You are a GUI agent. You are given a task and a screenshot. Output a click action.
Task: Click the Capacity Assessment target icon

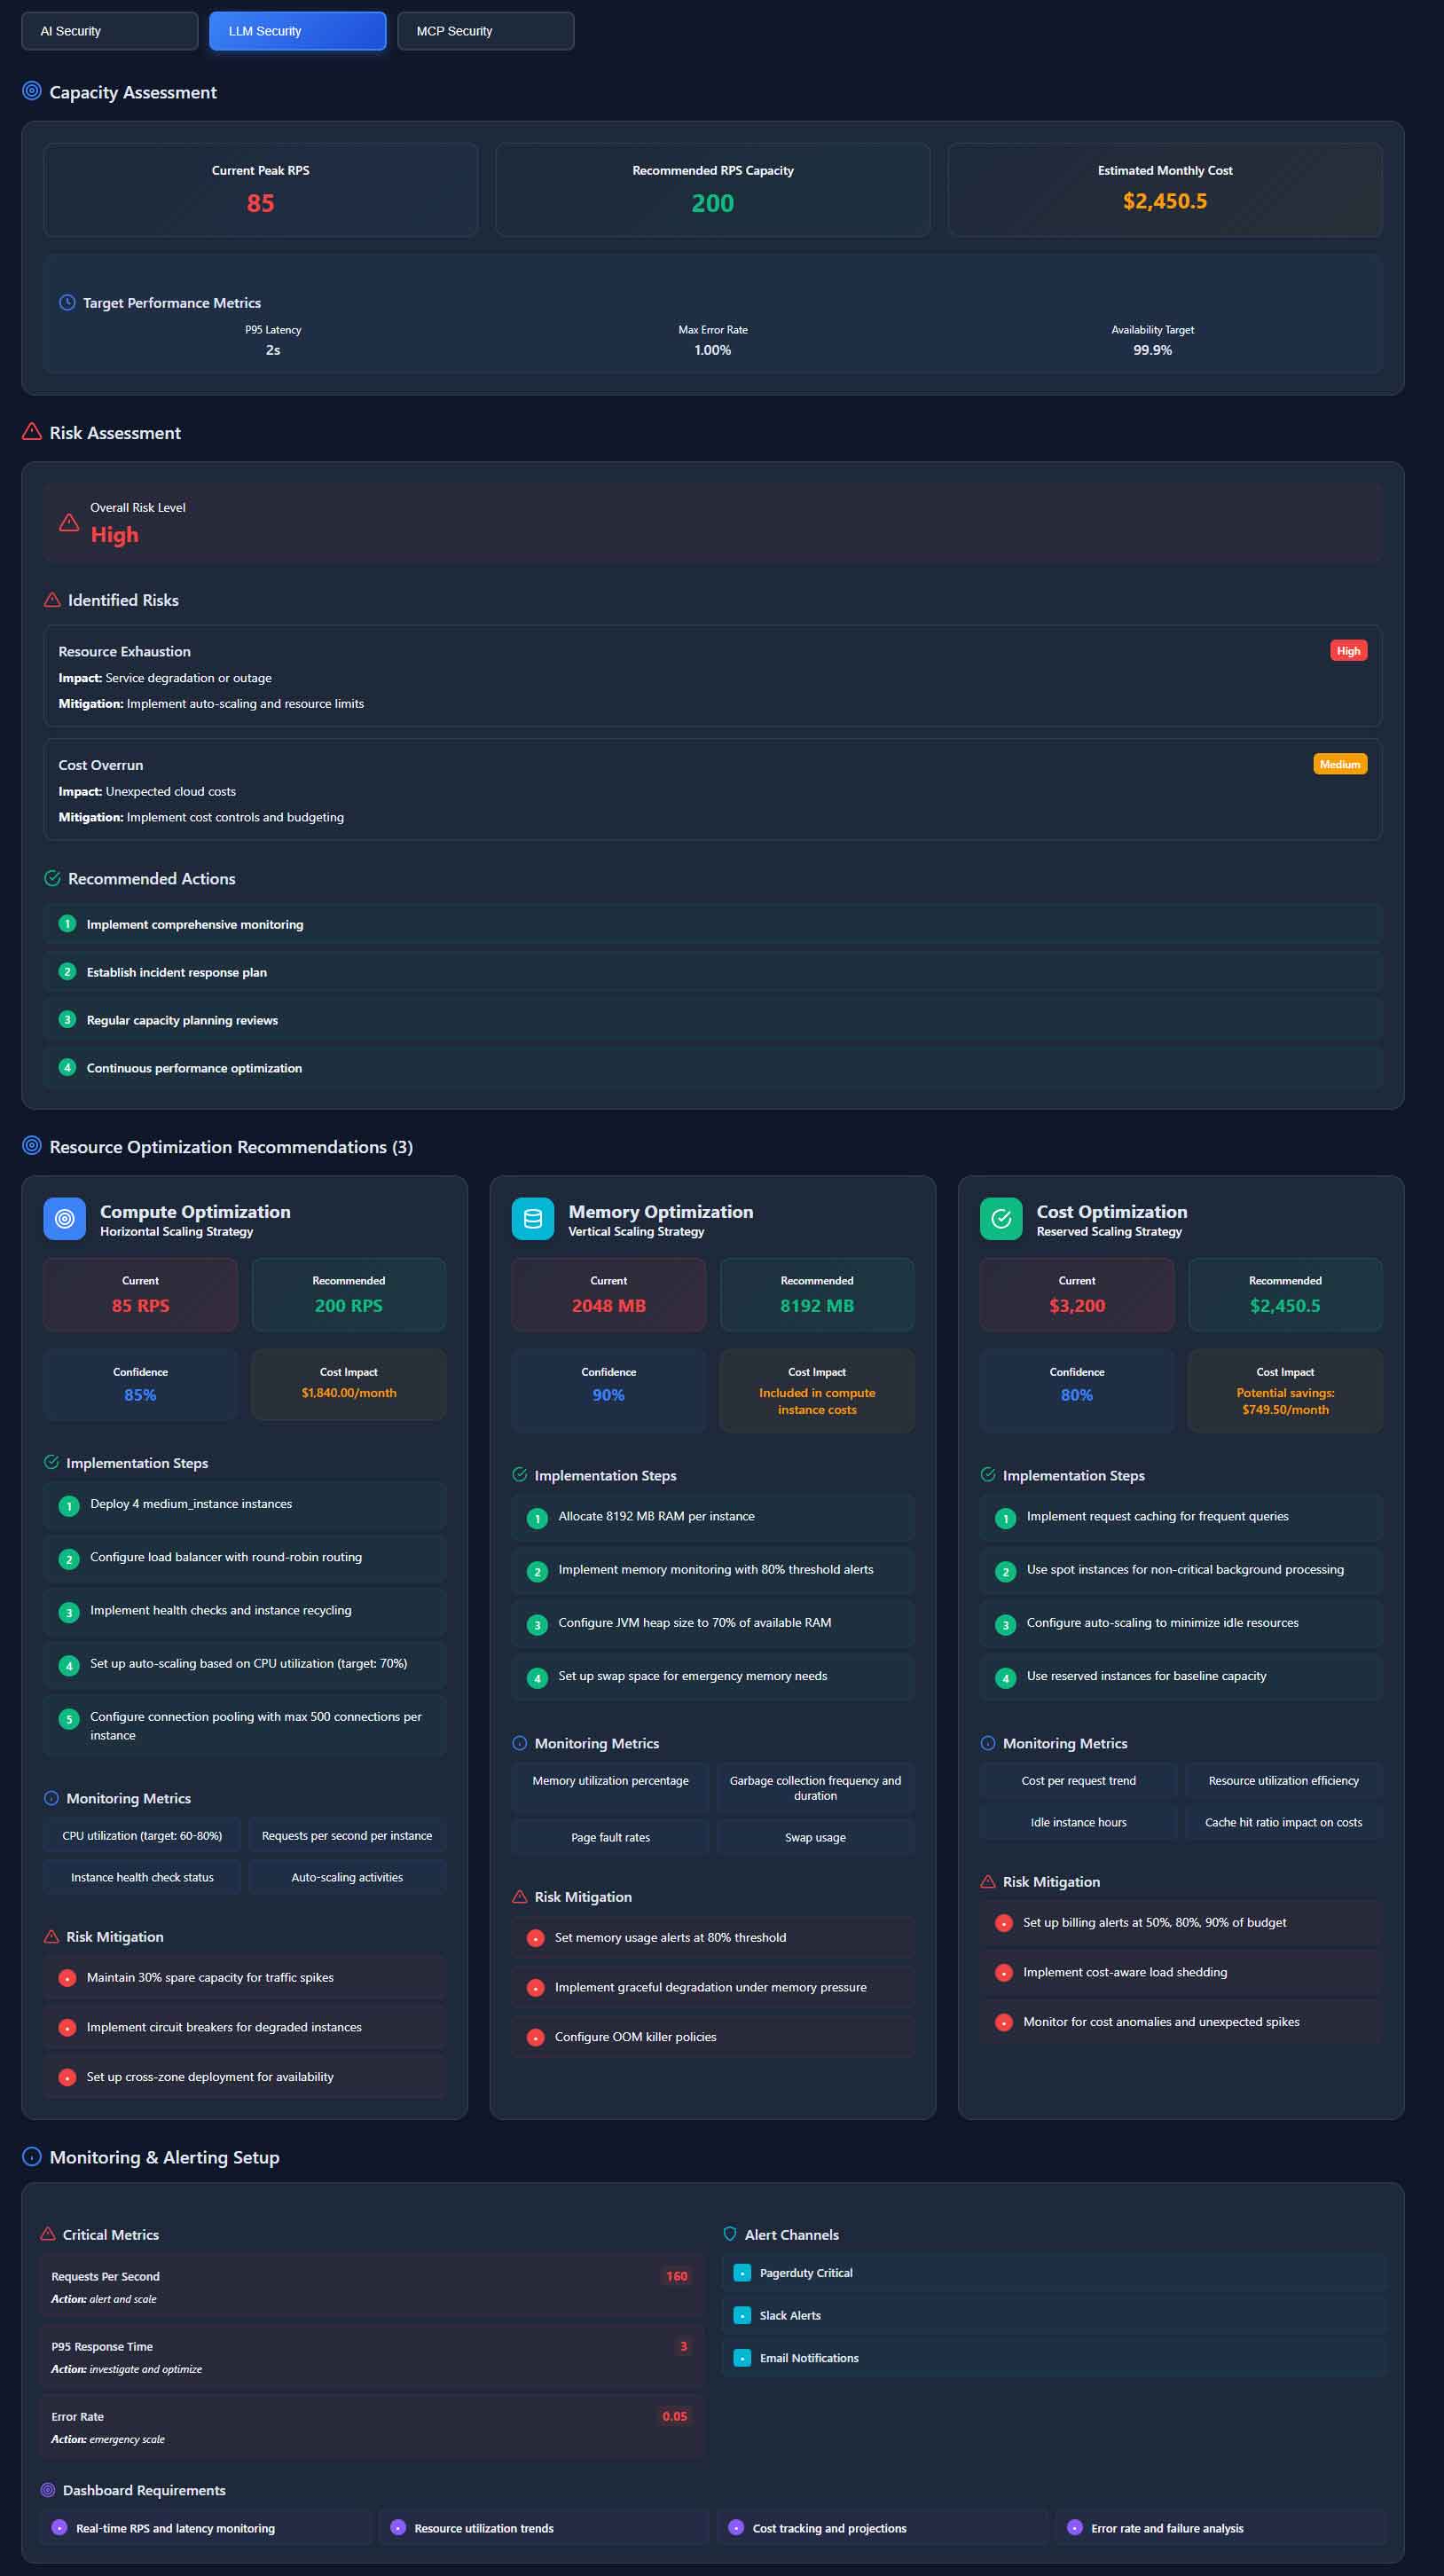click(32, 91)
